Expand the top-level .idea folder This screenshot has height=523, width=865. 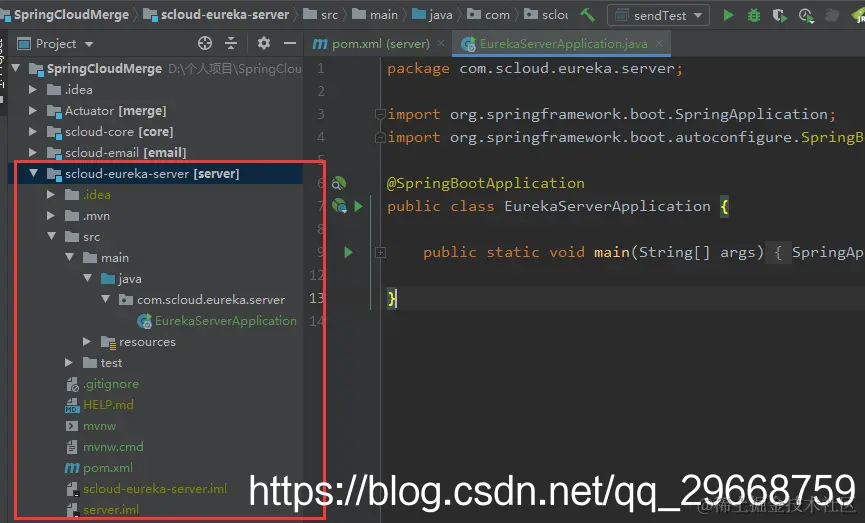(33, 89)
